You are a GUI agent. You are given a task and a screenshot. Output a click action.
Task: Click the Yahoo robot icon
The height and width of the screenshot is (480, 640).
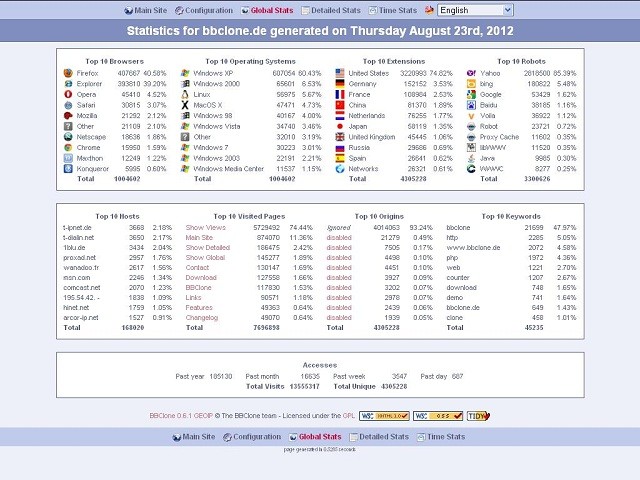[x=471, y=73]
